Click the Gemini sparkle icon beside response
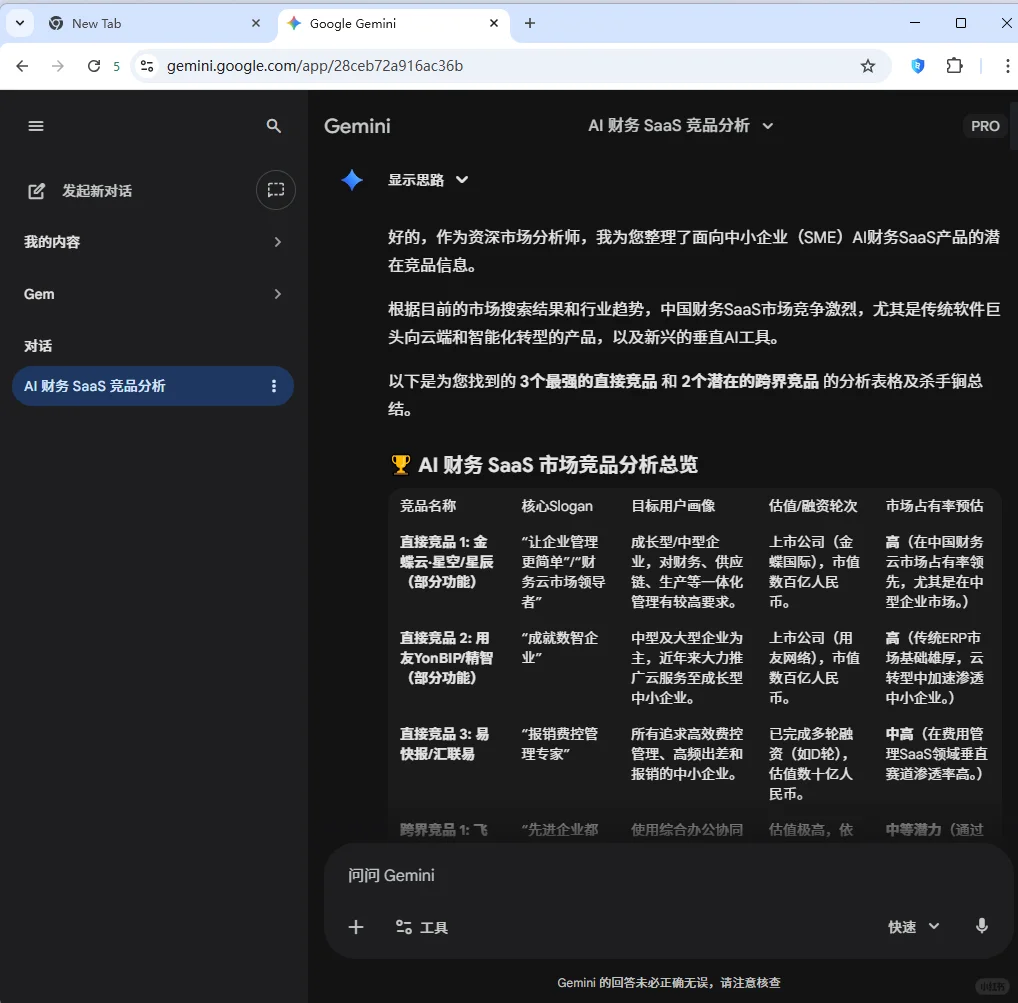Screen dimensions: 1018x1003 (352, 180)
